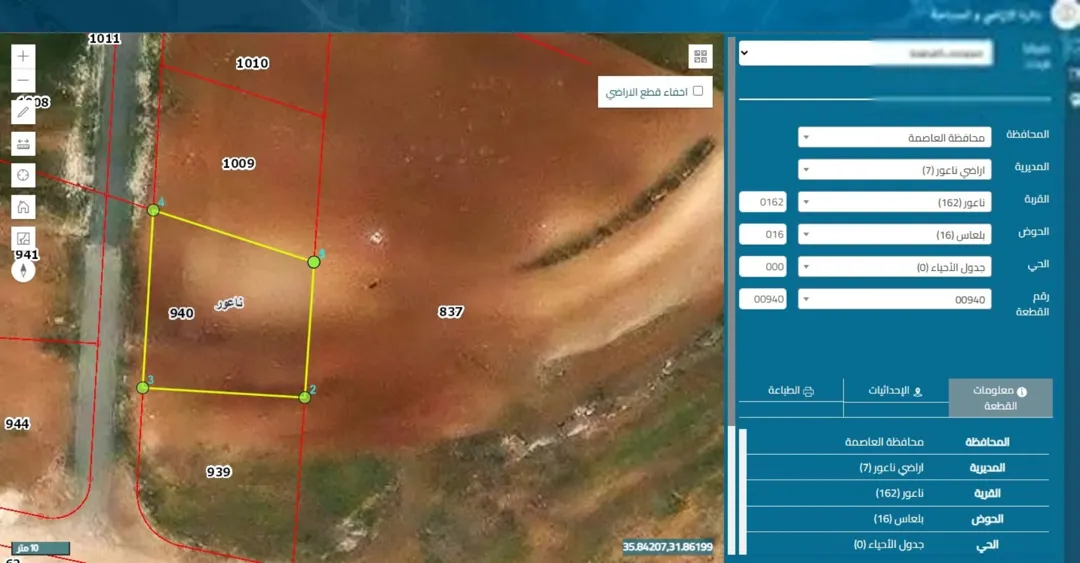Open the القرية village dropdown ناعور (162)
Screen dimensions: 1080x563
pyautogui.click(x=894, y=202)
